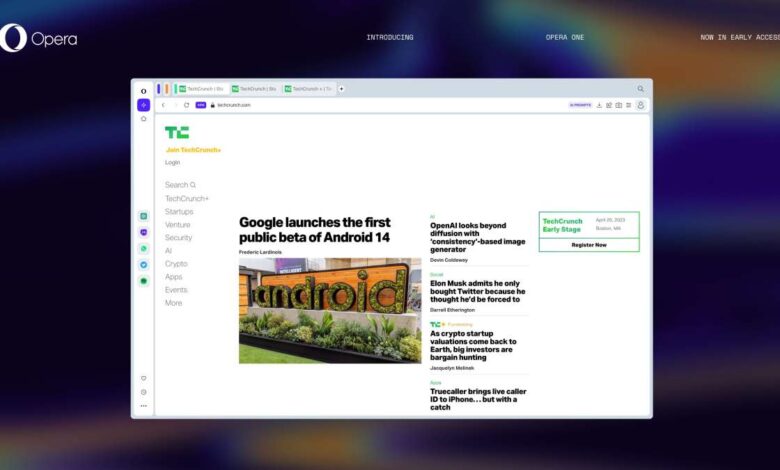Click the tab search magnifier icon
This screenshot has height=470, width=780.
[641, 89]
